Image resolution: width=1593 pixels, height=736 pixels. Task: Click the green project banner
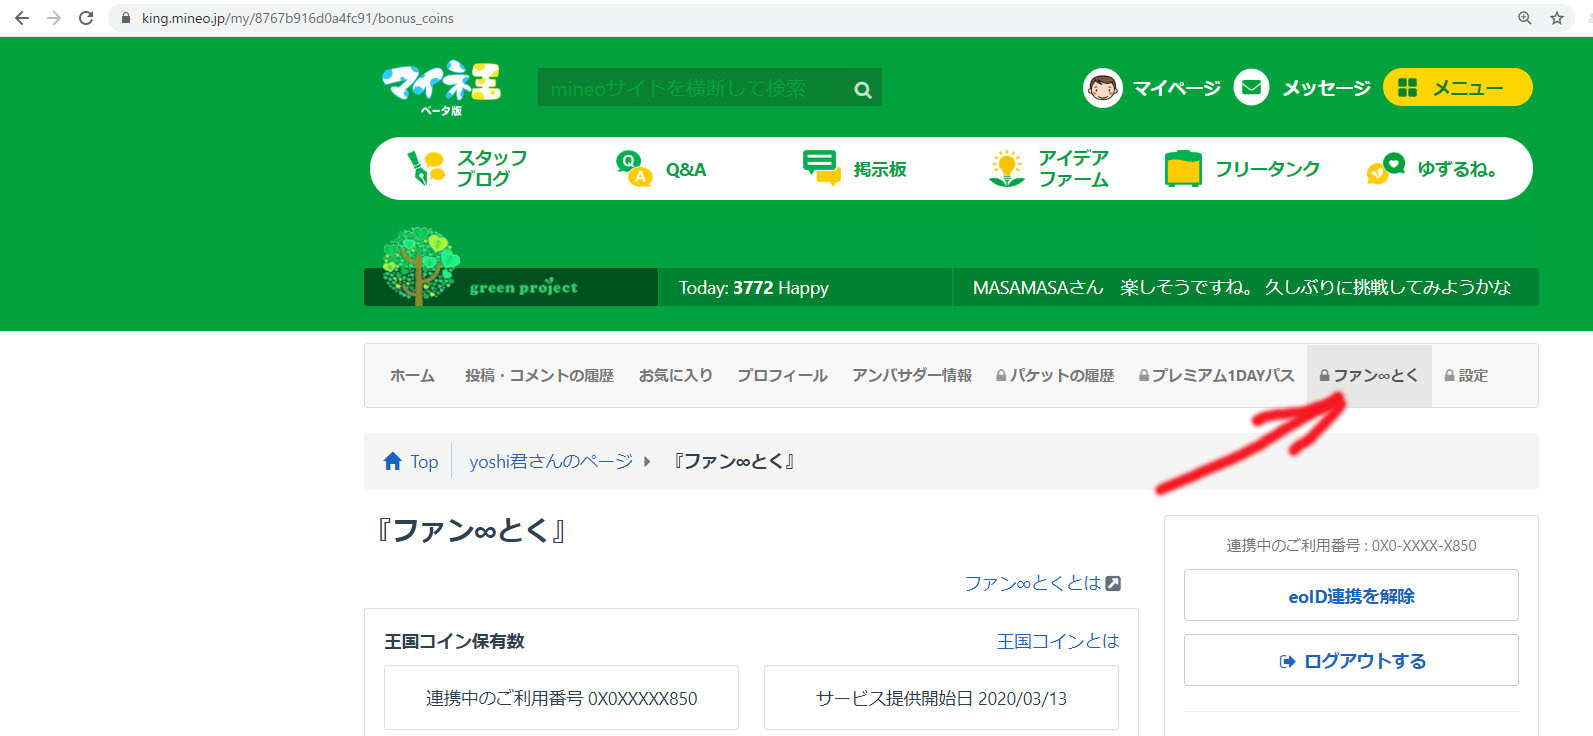click(511, 287)
